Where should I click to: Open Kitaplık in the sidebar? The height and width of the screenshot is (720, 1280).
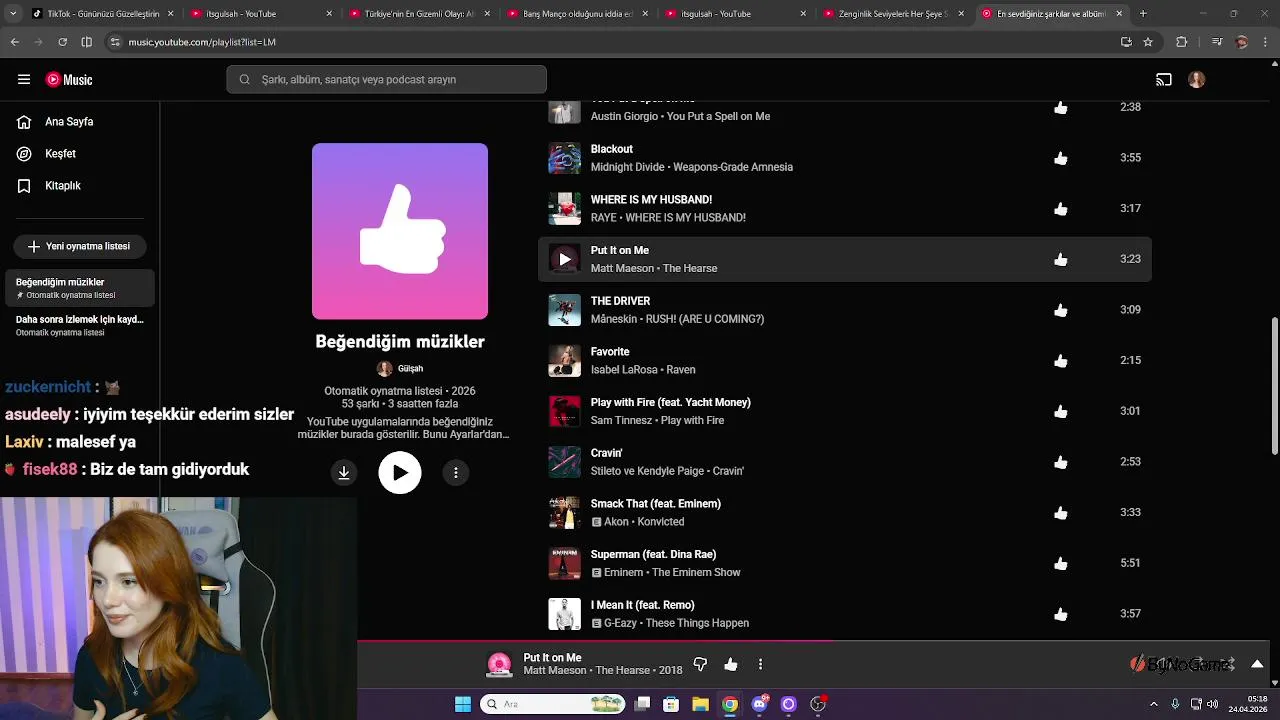pos(62,186)
